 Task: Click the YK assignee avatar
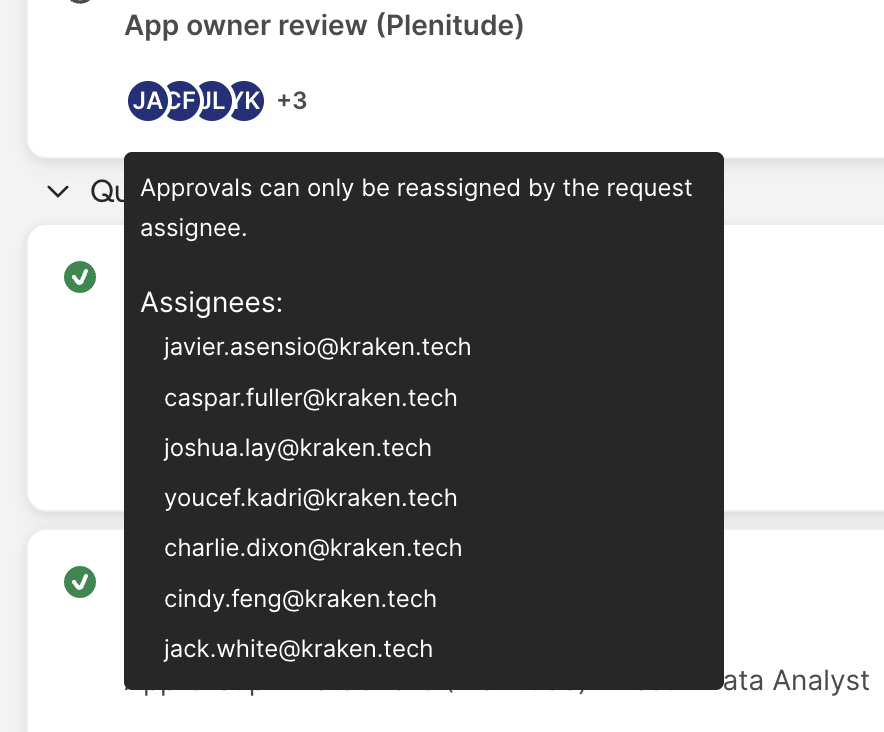coord(246,101)
